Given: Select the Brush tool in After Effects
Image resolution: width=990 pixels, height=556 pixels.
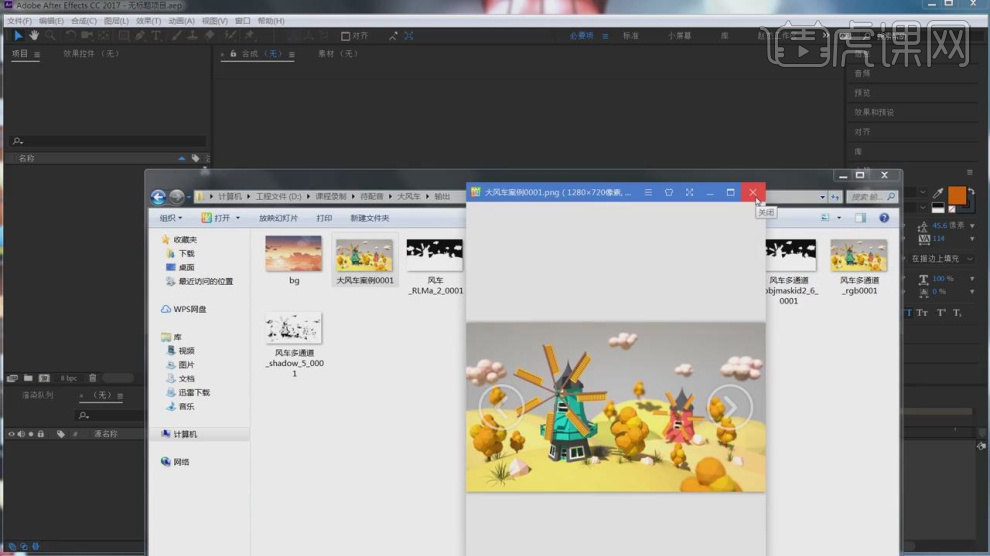Looking at the screenshot, I should (177, 36).
